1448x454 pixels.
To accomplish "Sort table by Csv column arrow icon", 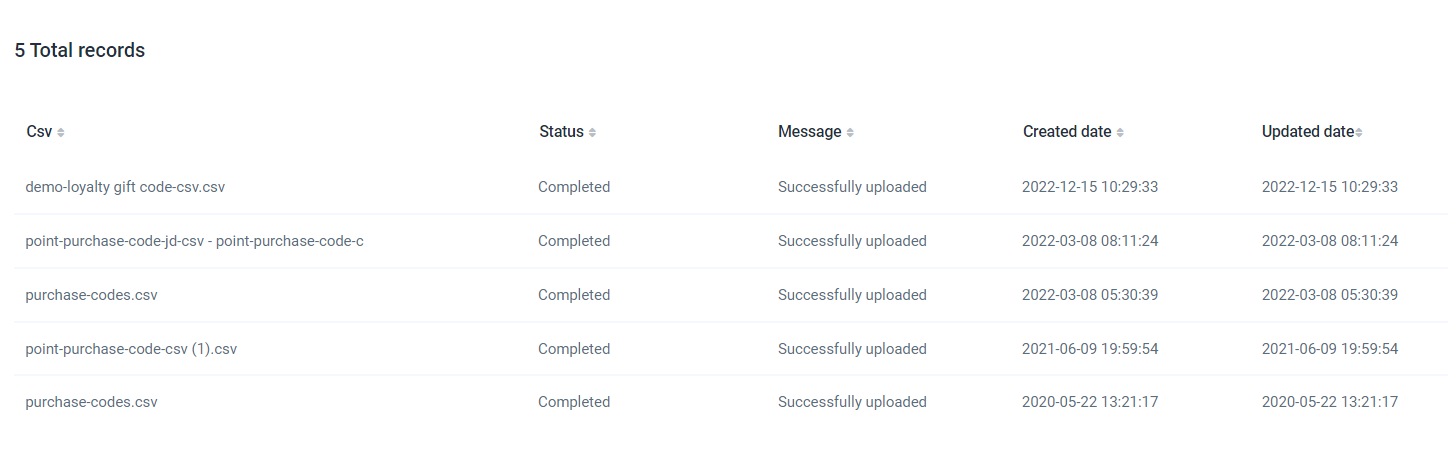I will 61,132.
